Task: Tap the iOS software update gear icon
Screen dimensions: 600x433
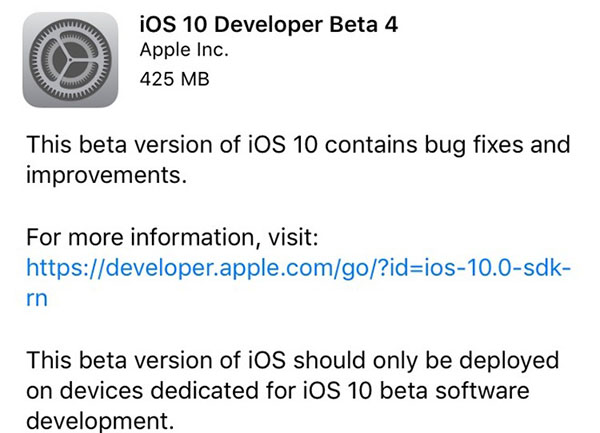Action: tap(70, 60)
